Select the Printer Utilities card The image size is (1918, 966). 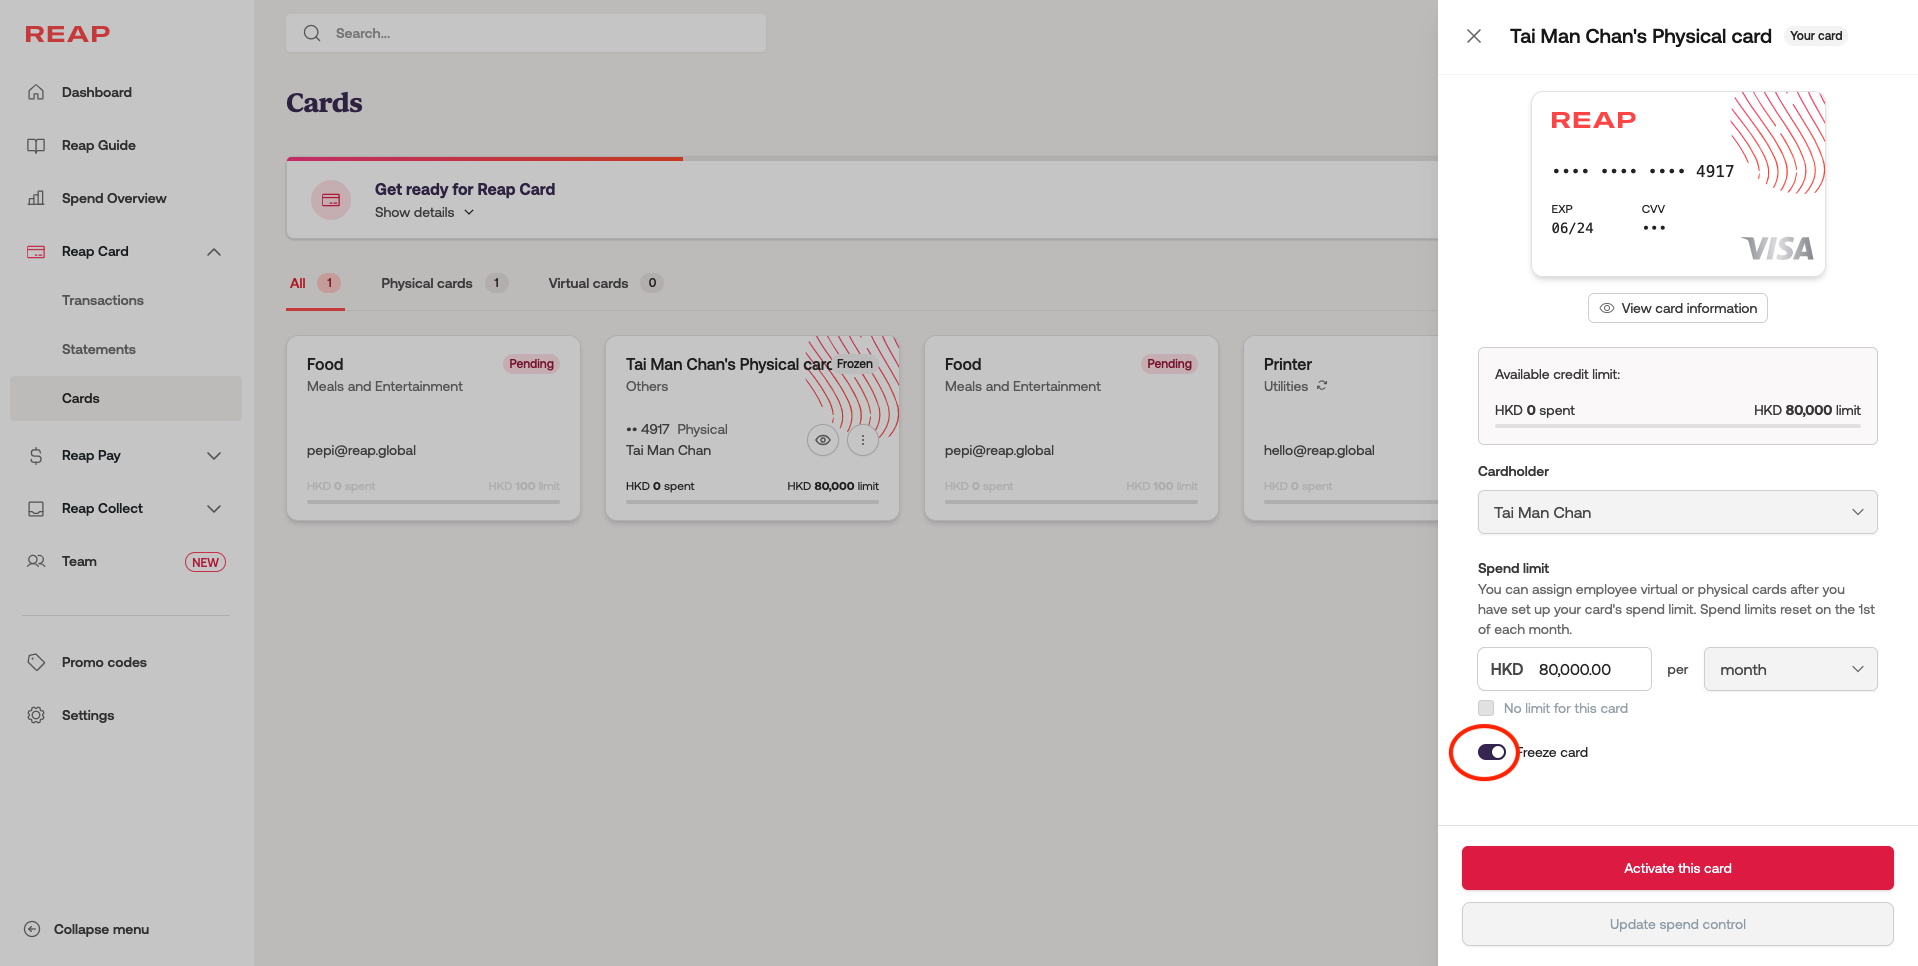coord(1340,428)
